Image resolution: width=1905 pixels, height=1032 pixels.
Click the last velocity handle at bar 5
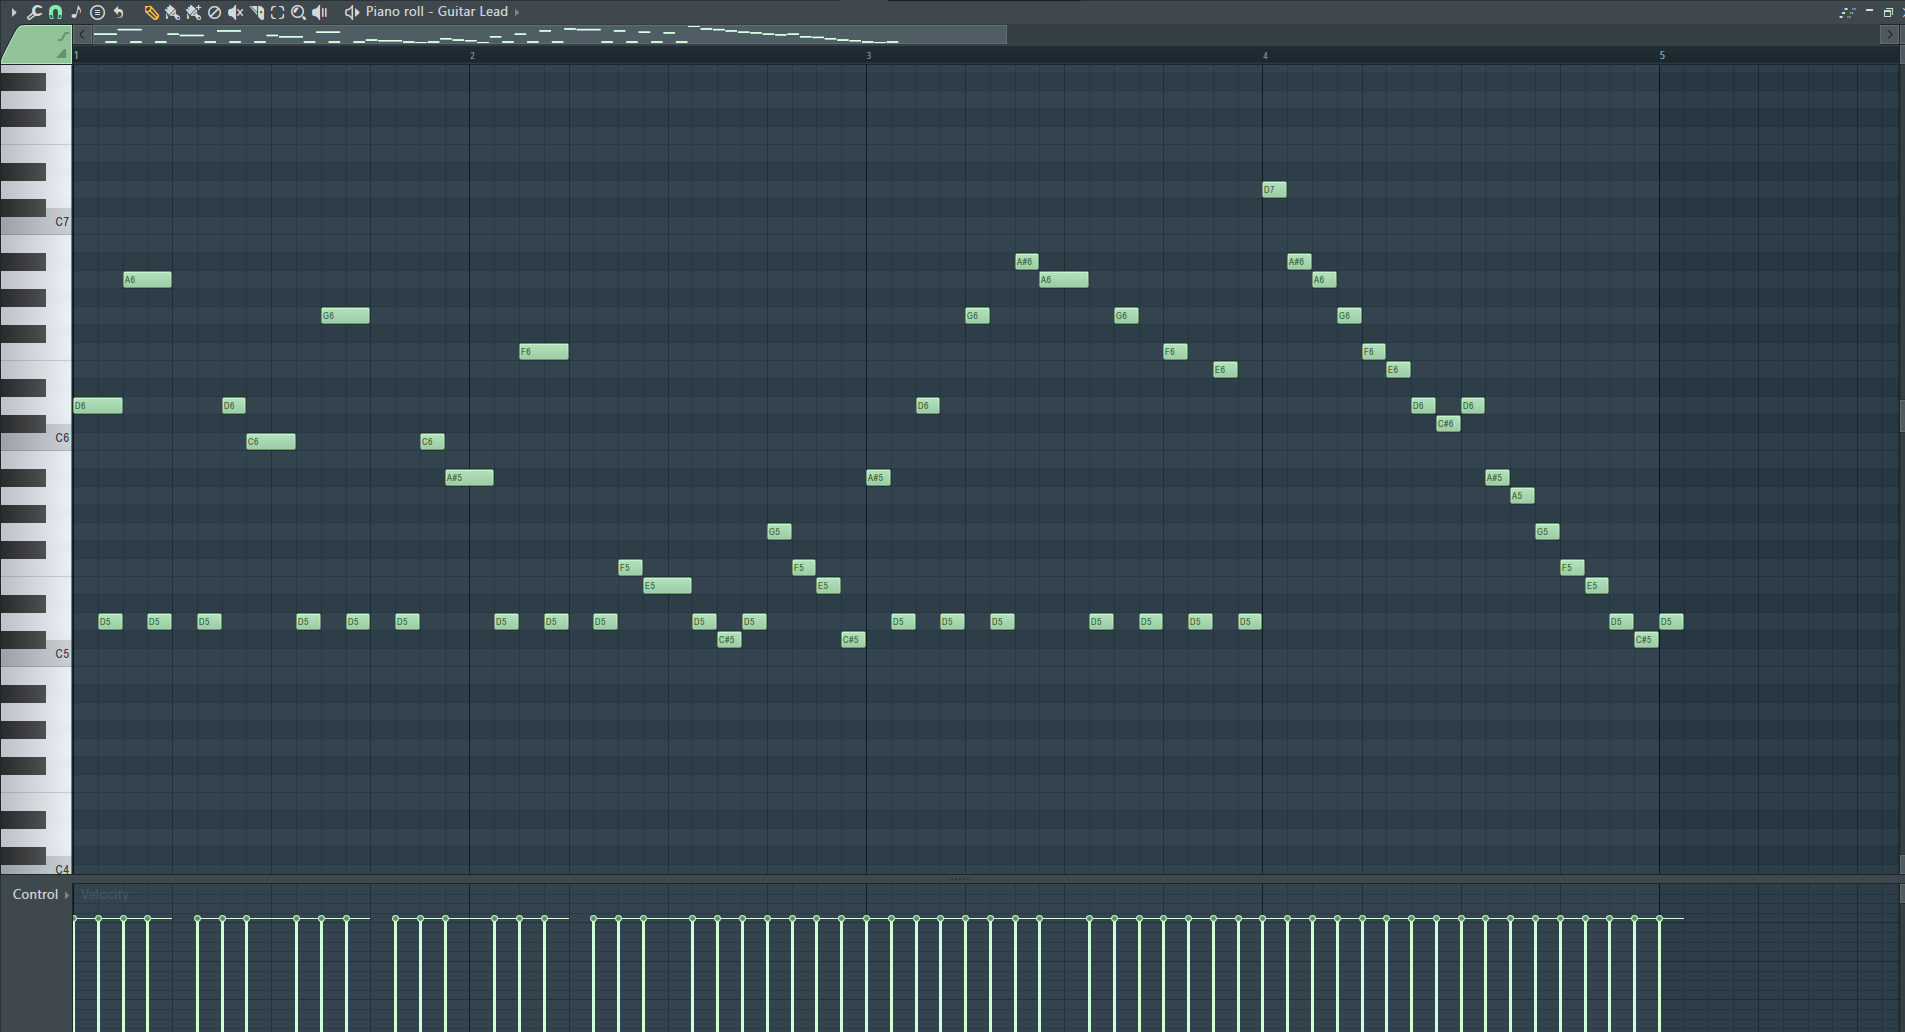point(1659,918)
